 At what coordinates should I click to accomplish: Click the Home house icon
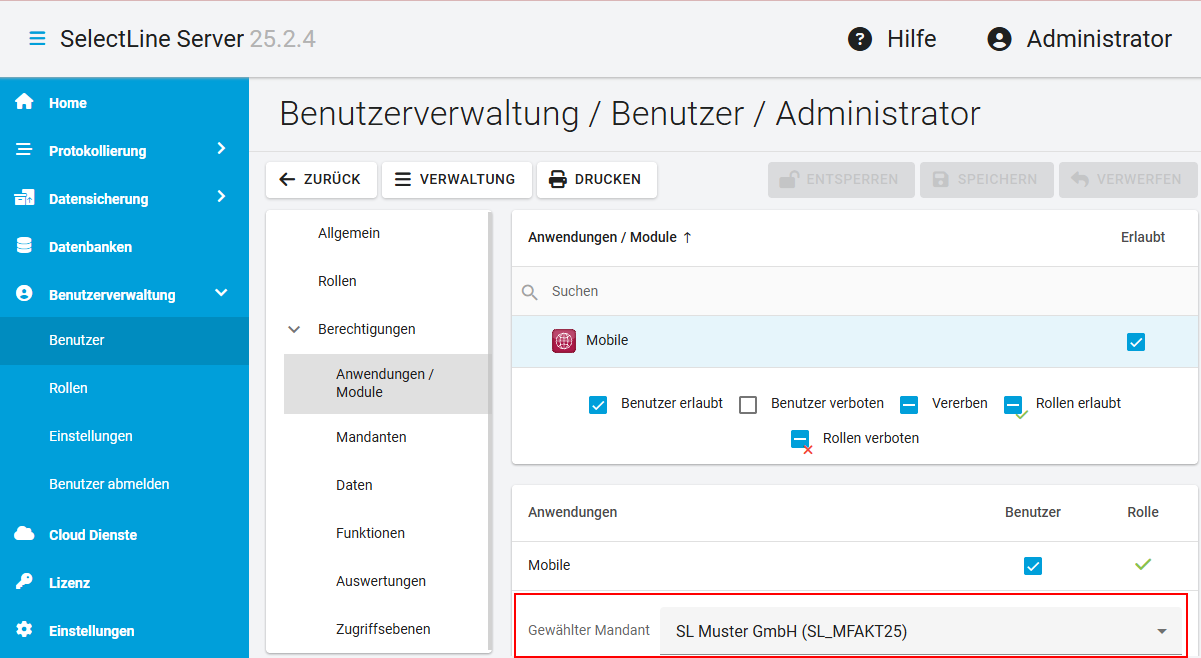click(x=24, y=102)
